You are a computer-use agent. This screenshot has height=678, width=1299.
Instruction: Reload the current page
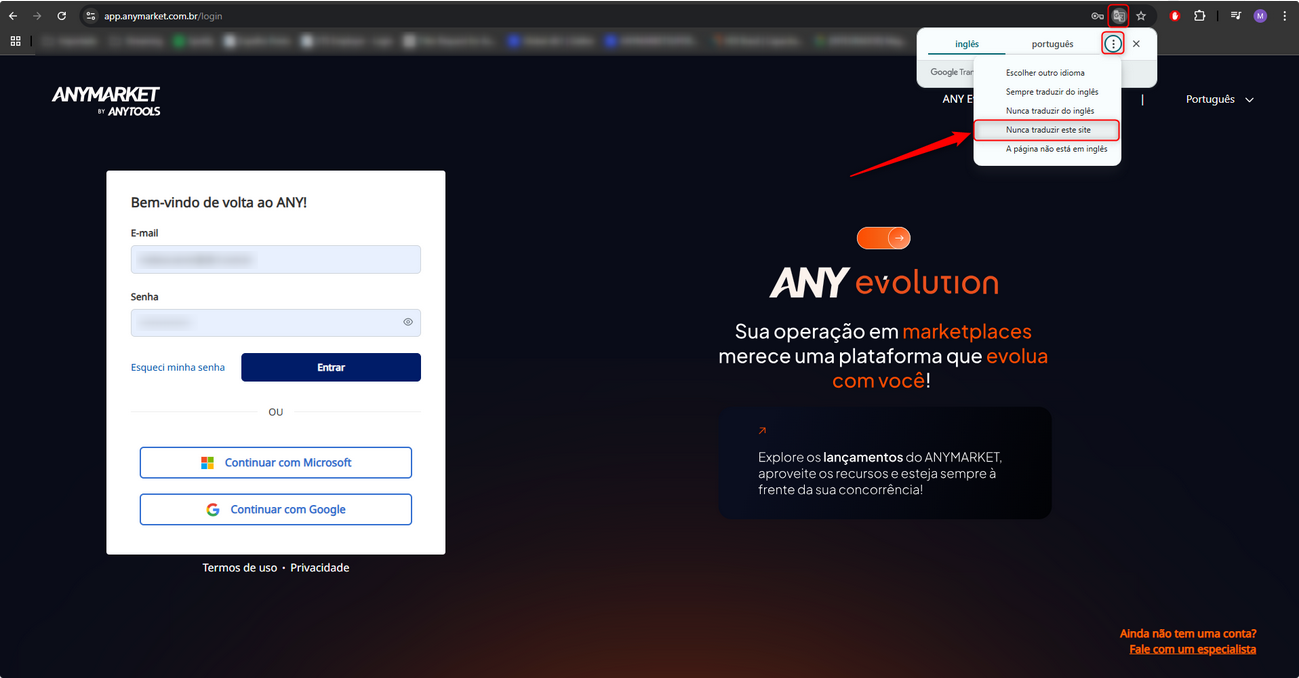click(62, 16)
